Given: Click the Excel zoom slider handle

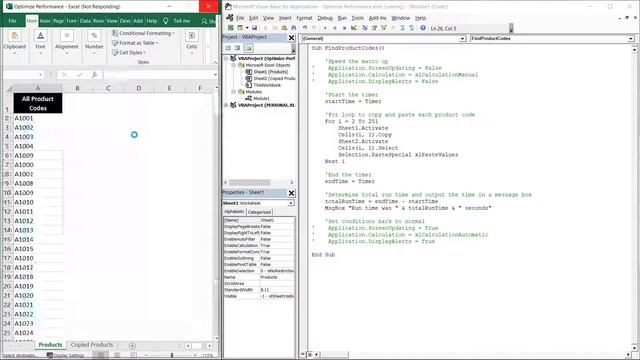Looking at the screenshot, I should point(172,356).
